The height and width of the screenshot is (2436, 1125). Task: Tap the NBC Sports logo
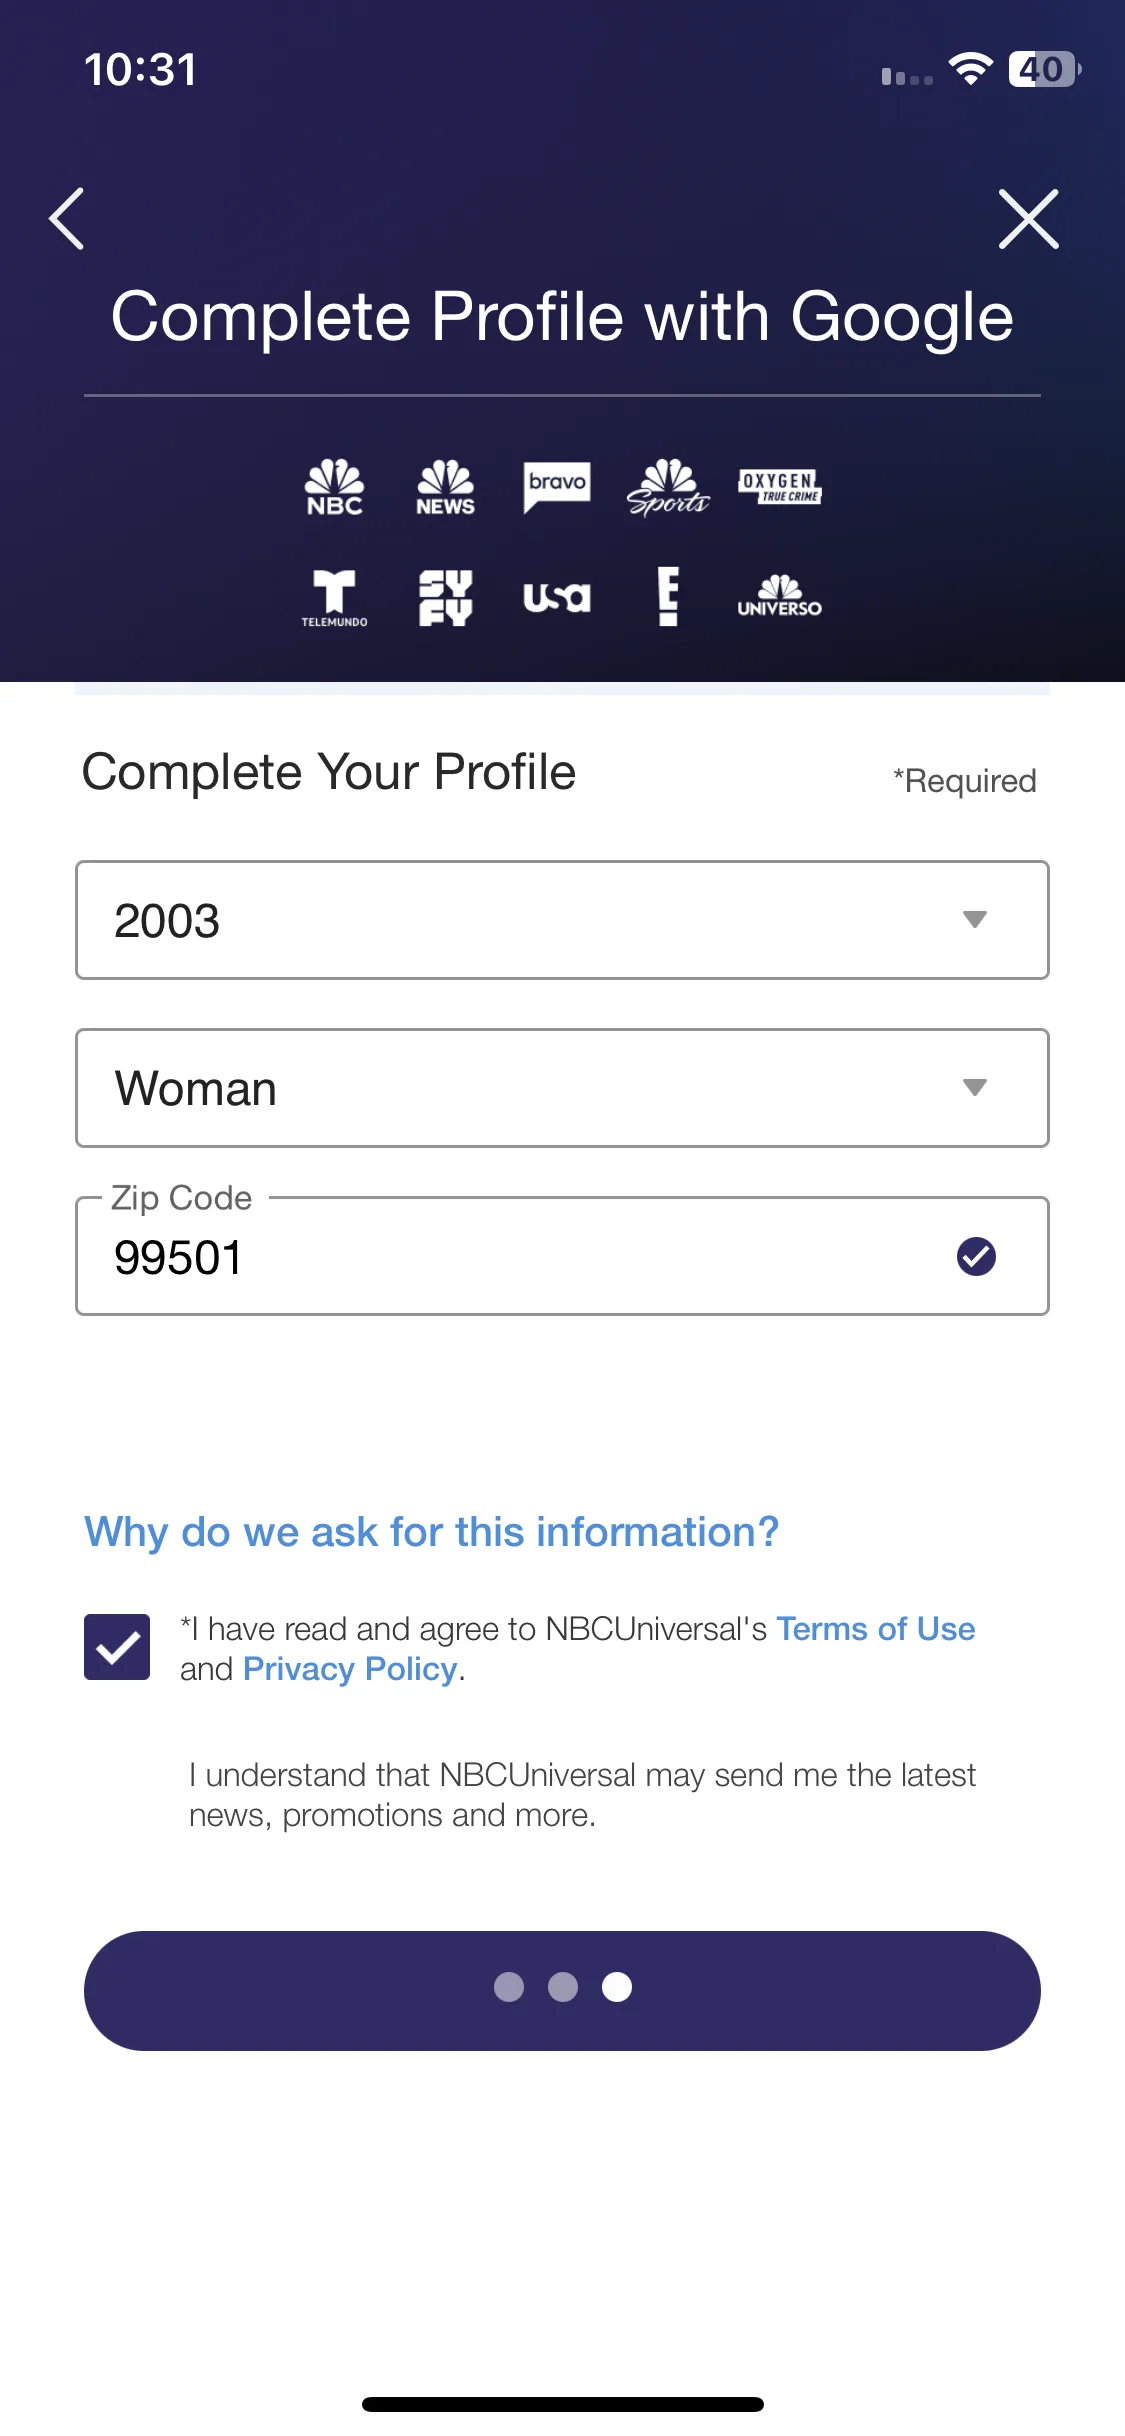(x=668, y=488)
